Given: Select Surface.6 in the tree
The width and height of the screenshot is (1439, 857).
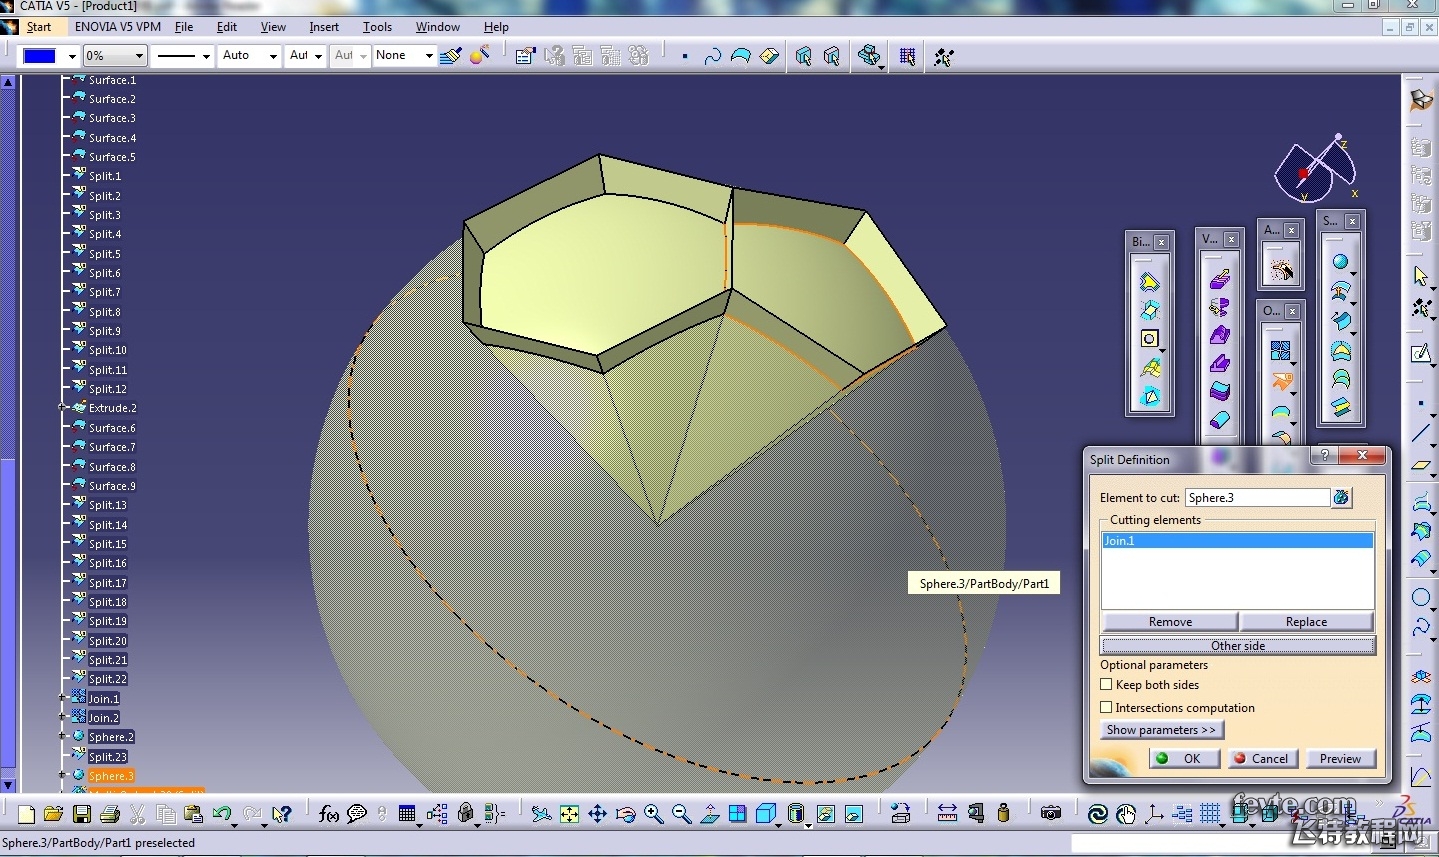Looking at the screenshot, I should pyautogui.click(x=112, y=428).
